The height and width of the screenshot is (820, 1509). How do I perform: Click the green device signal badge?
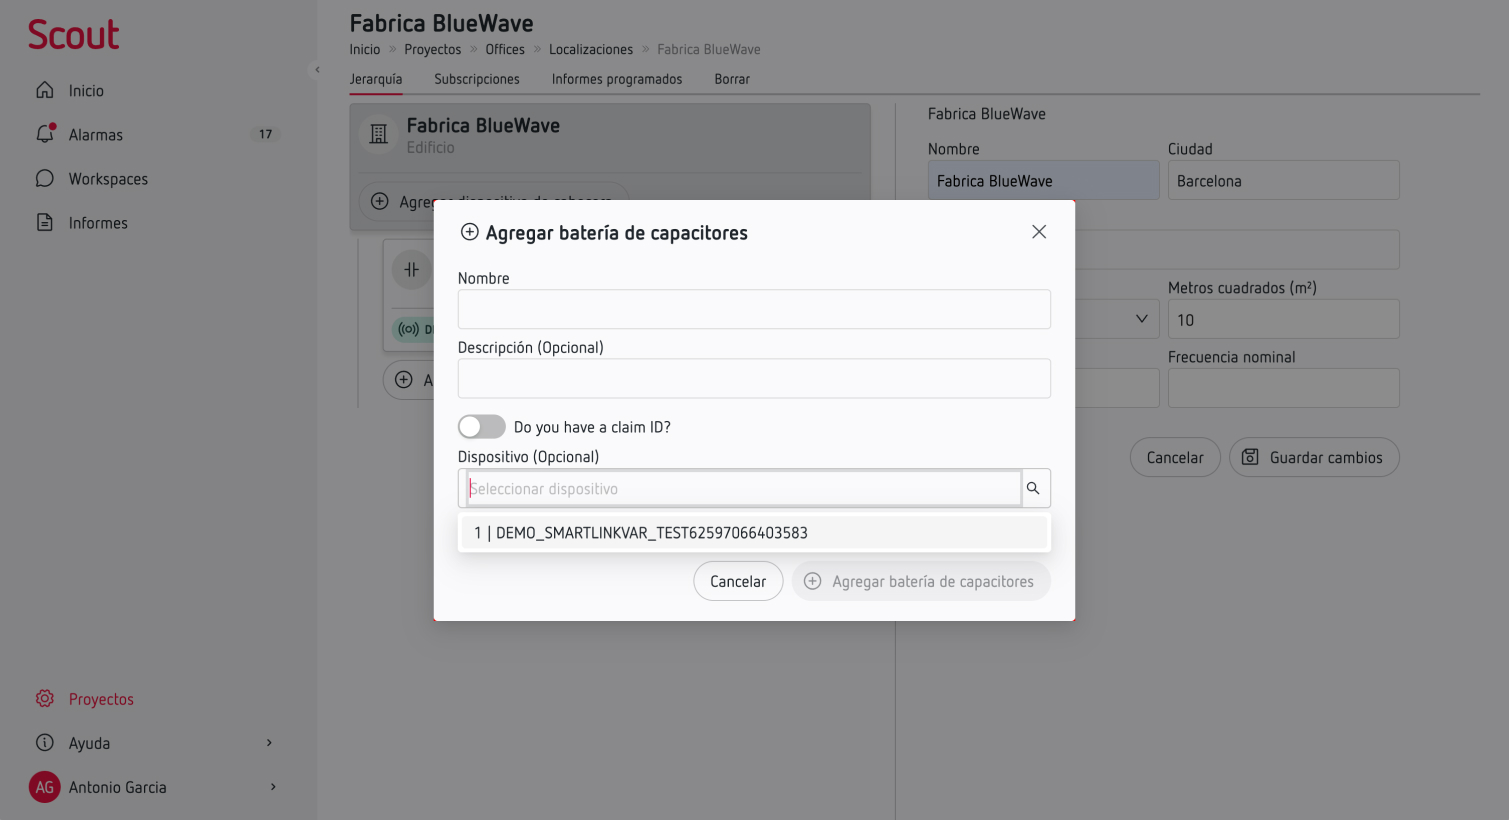tap(413, 329)
